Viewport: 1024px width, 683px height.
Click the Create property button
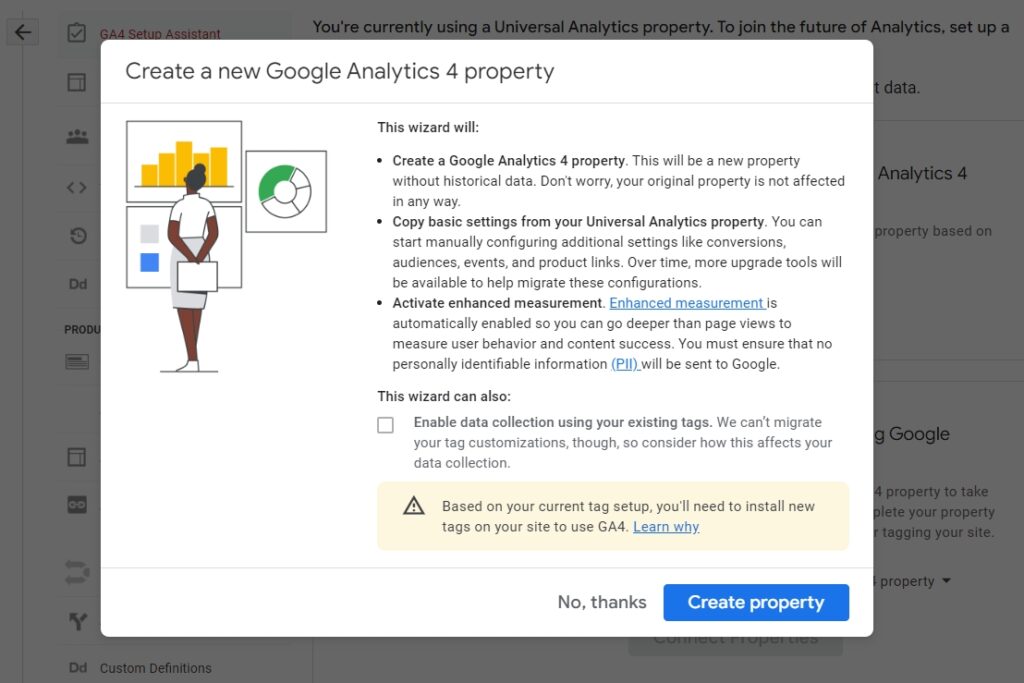pos(756,602)
